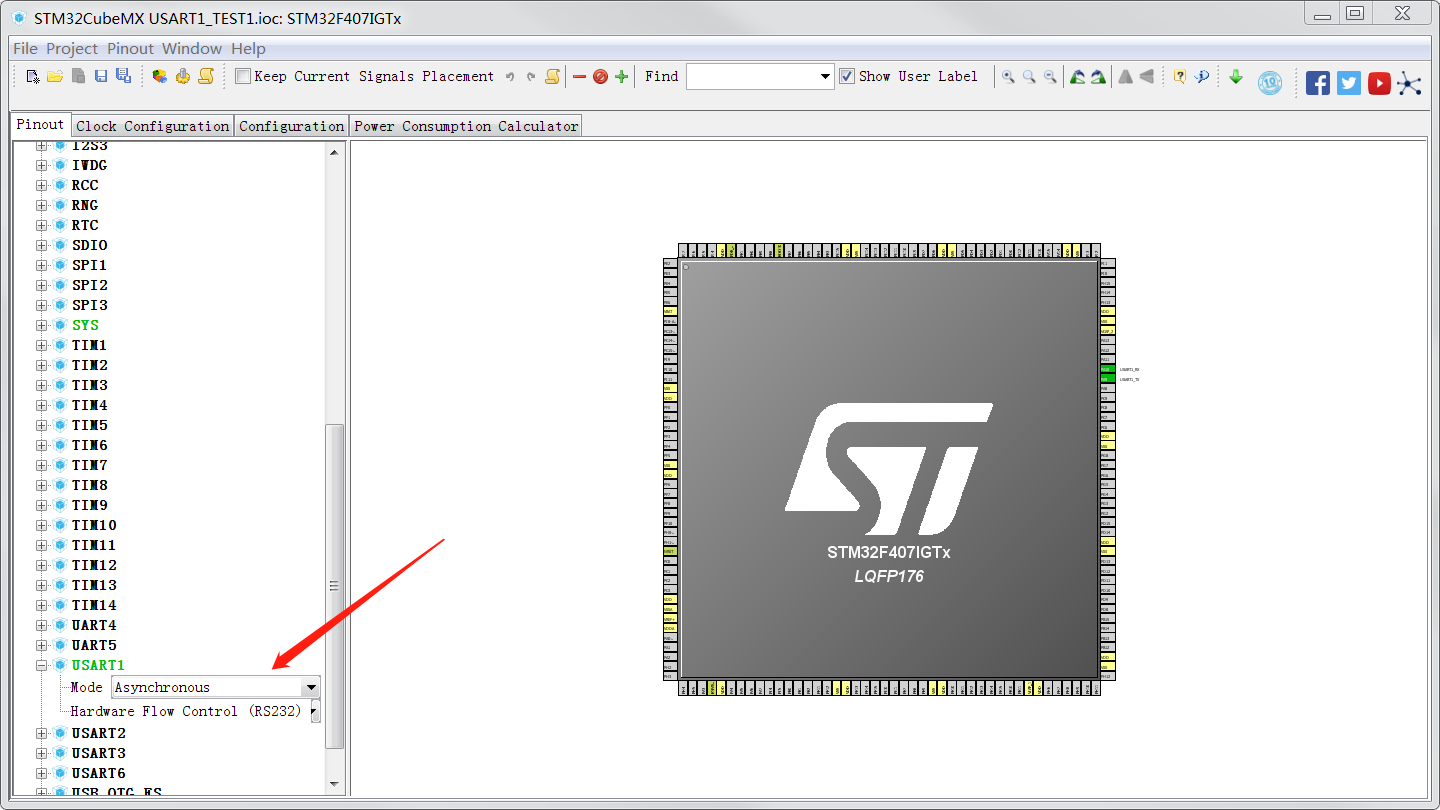The image size is (1440, 810).
Task: Click the Save Project floppy icon
Action: point(100,76)
